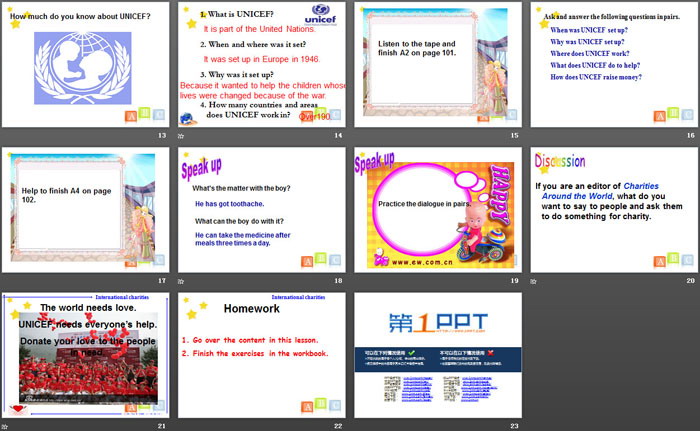Viewport: 700px width, 431px height.
Task: Click orange A block on slide 16
Action: (660, 117)
